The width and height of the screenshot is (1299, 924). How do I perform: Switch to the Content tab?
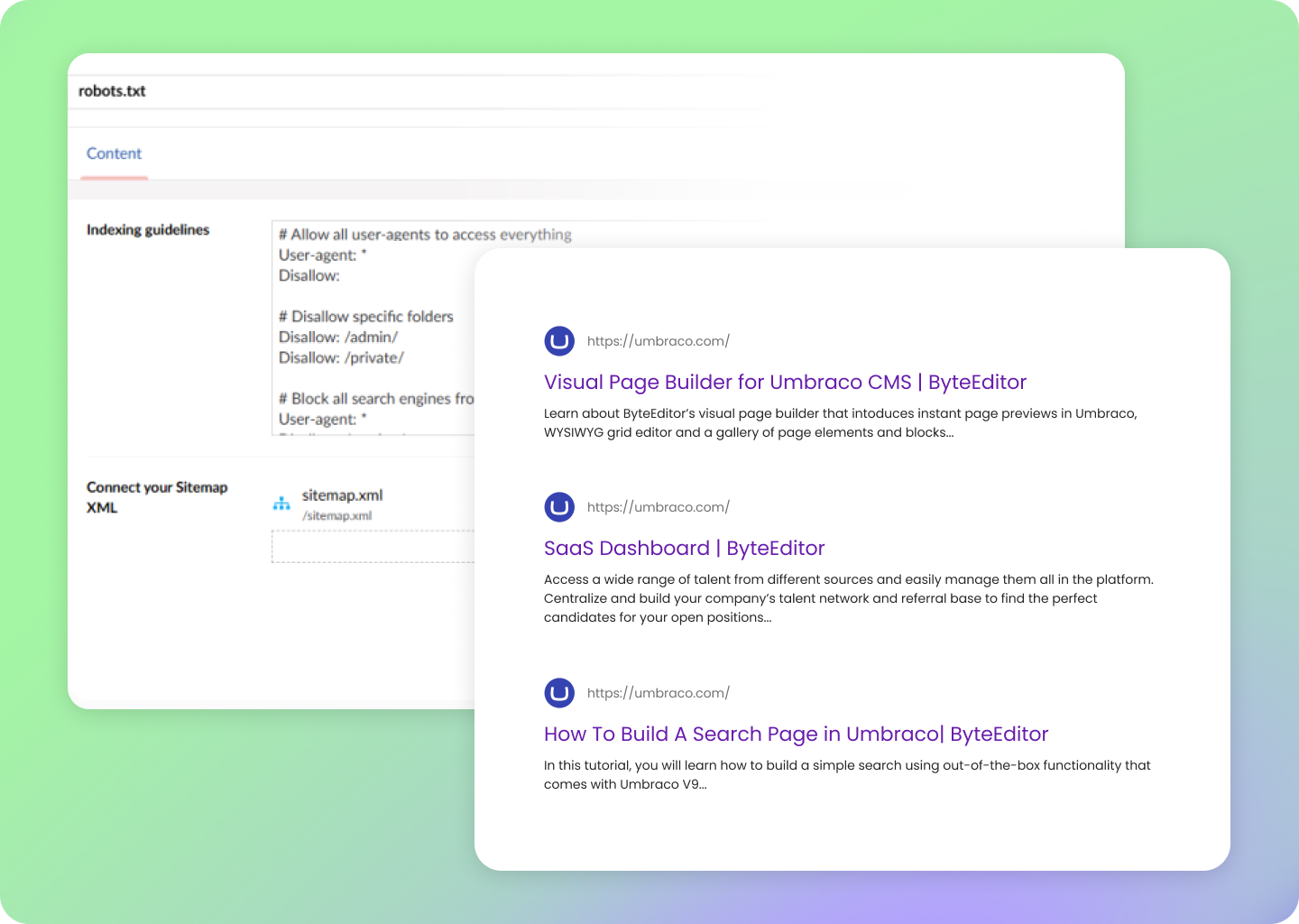pyautogui.click(x=114, y=154)
